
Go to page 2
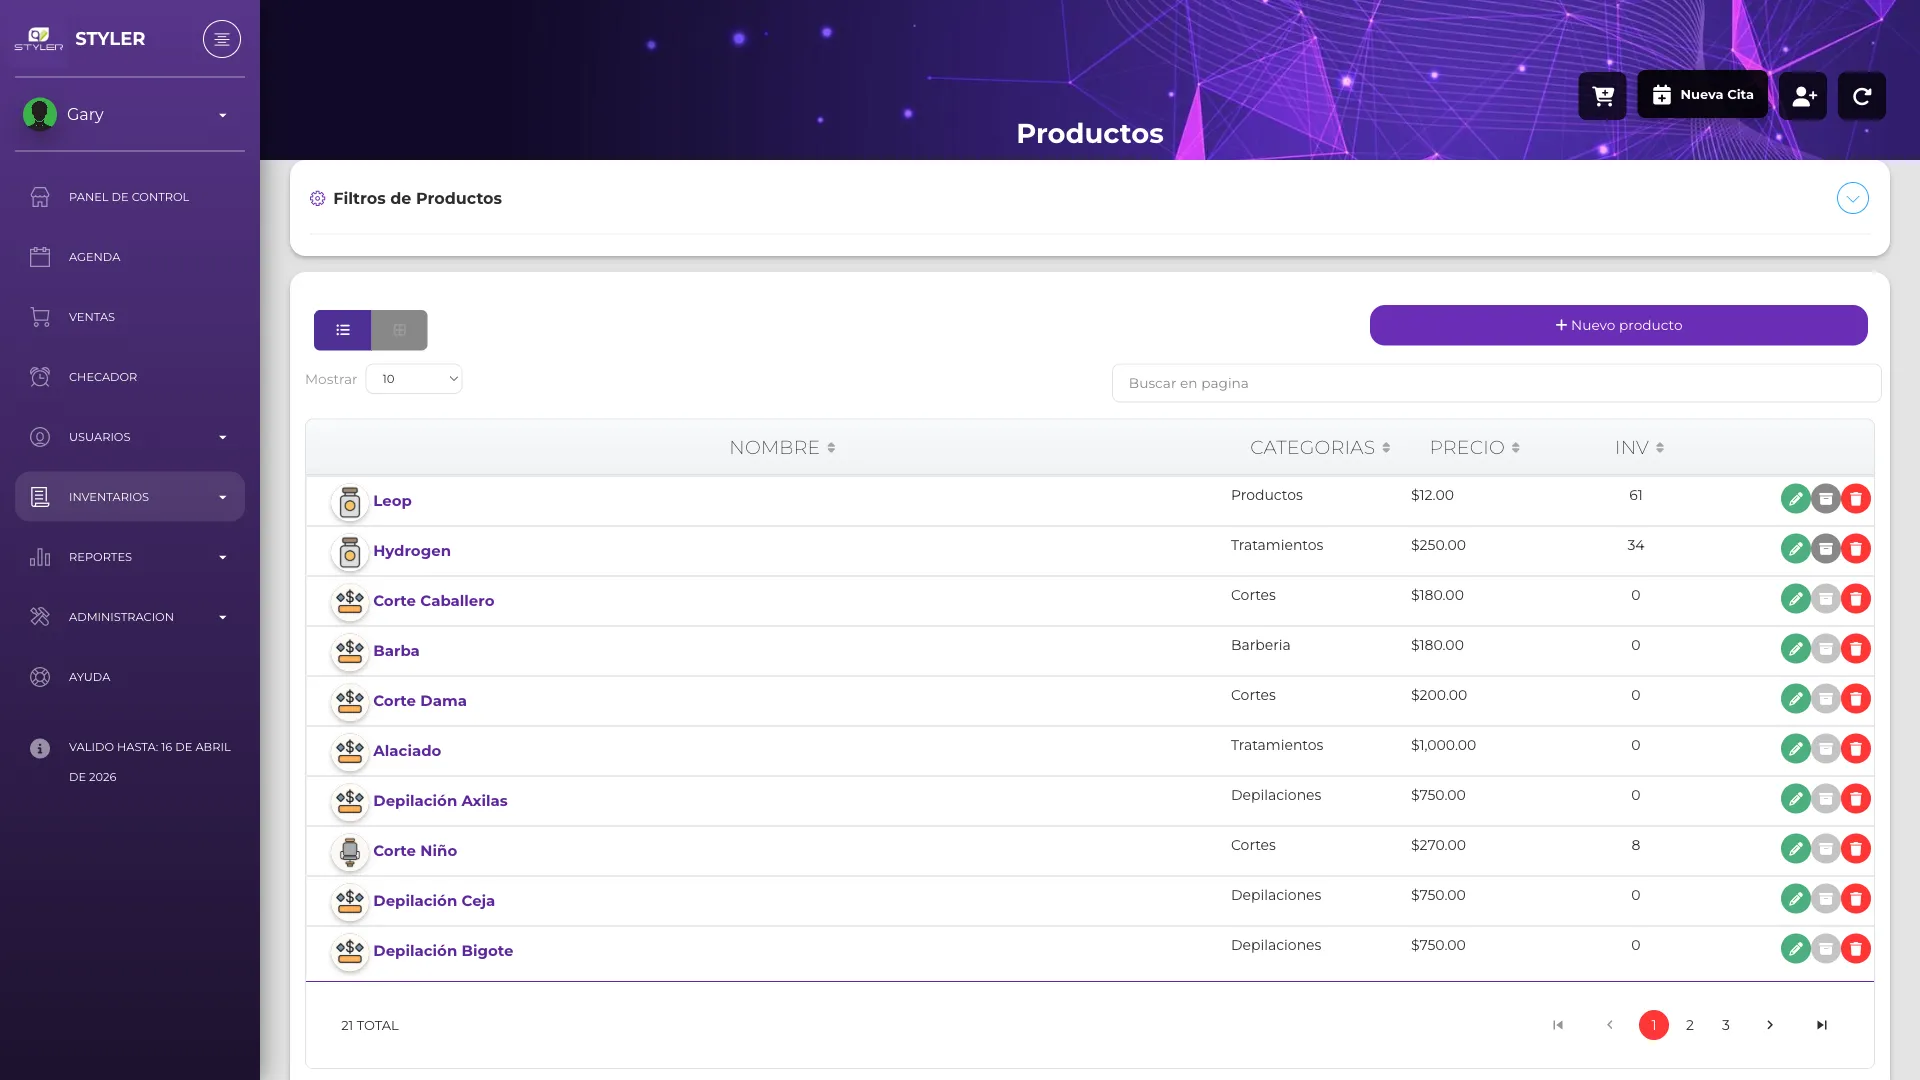1689,1025
